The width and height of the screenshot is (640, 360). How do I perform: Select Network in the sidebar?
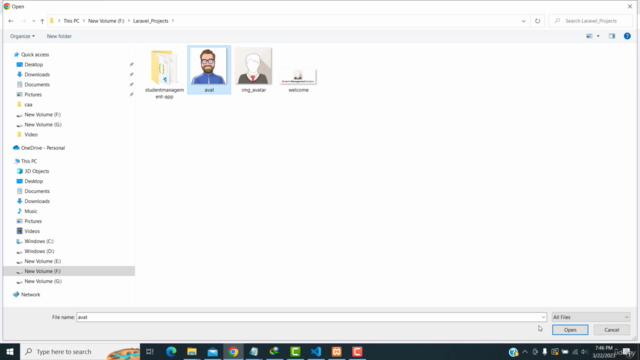click(x=31, y=294)
